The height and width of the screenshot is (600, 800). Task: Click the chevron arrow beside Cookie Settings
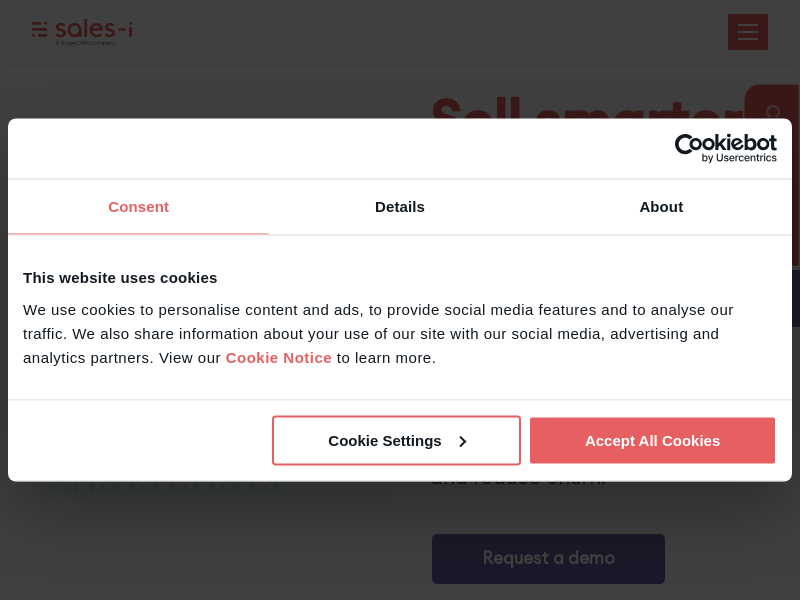pyautogui.click(x=462, y=441)
